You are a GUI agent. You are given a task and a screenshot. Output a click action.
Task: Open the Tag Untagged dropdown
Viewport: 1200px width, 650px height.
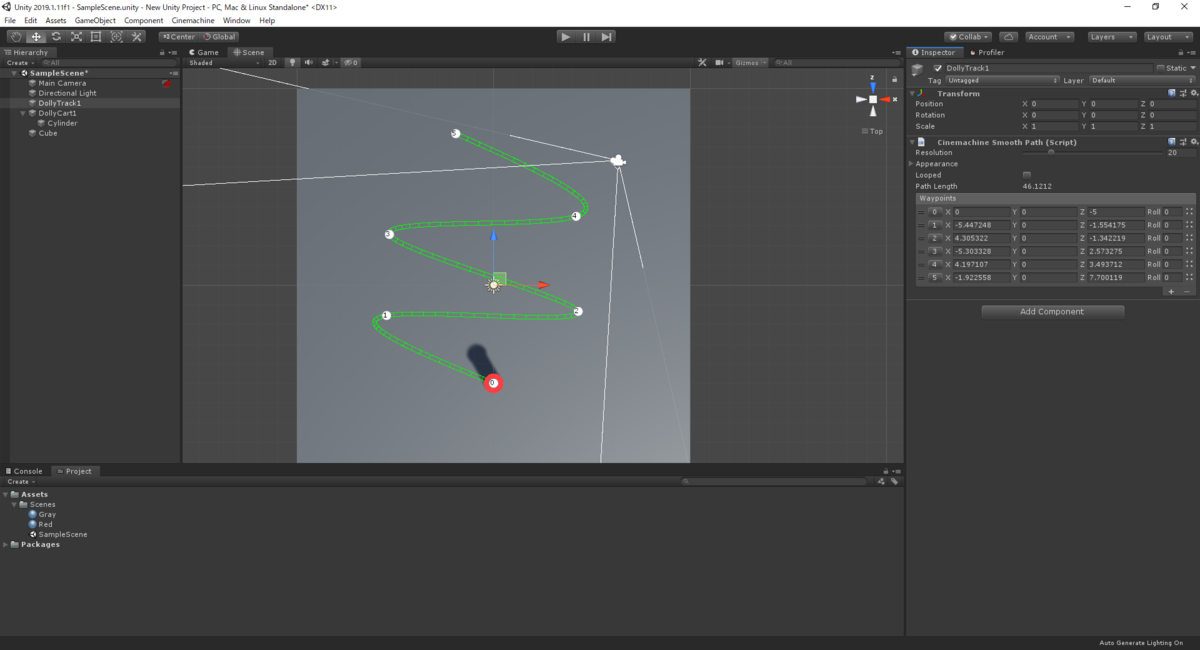[x=1002, y=80]
